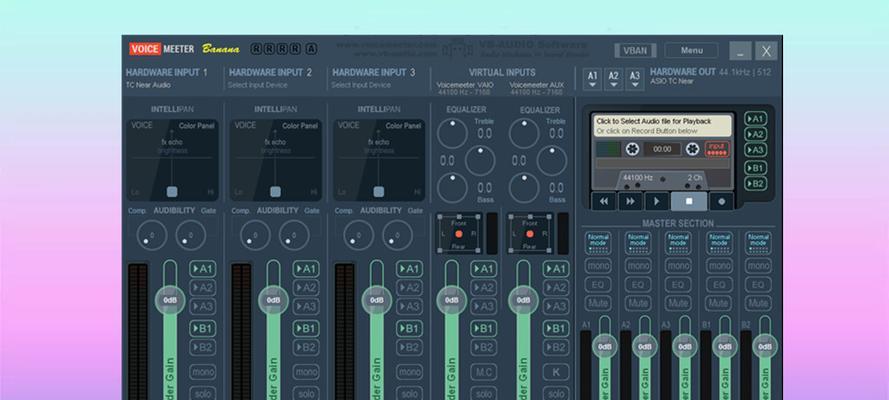The width and height of the screenshot is (889, 400).
Task: Toggle EQ on the B1 master bus
Action: tap(719, 284)
